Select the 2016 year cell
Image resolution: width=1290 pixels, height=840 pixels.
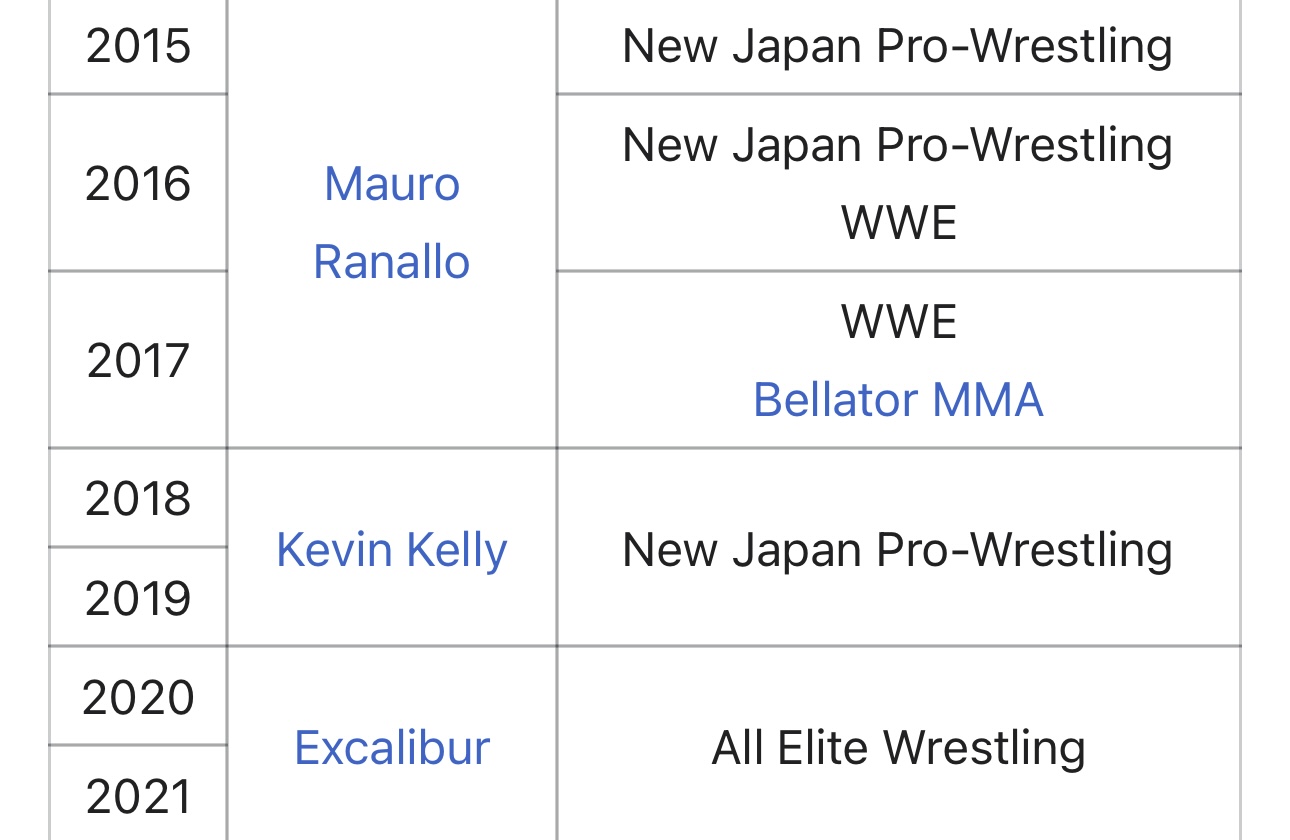138,184
